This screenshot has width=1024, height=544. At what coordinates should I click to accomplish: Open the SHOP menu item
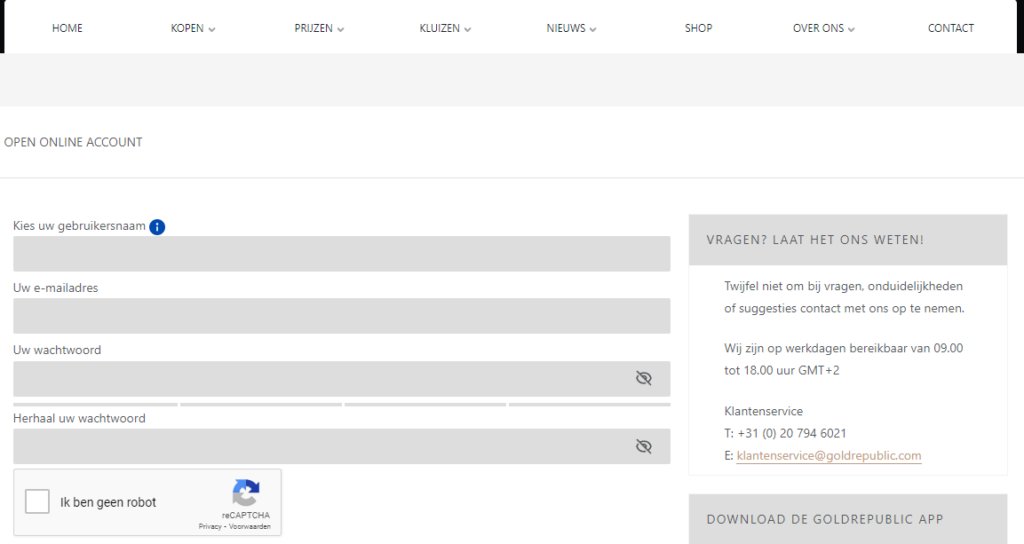(698, 28)
